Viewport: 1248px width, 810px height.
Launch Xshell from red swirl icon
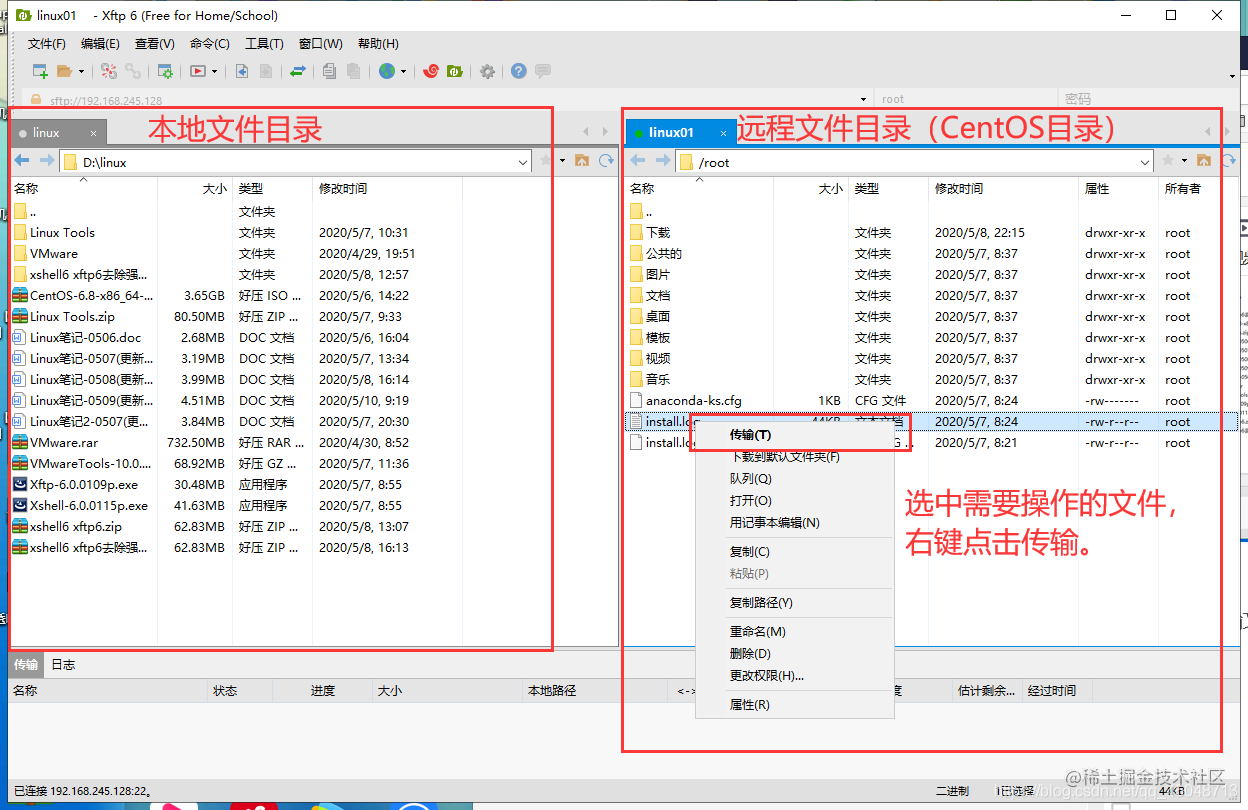(x=431, y=71)
